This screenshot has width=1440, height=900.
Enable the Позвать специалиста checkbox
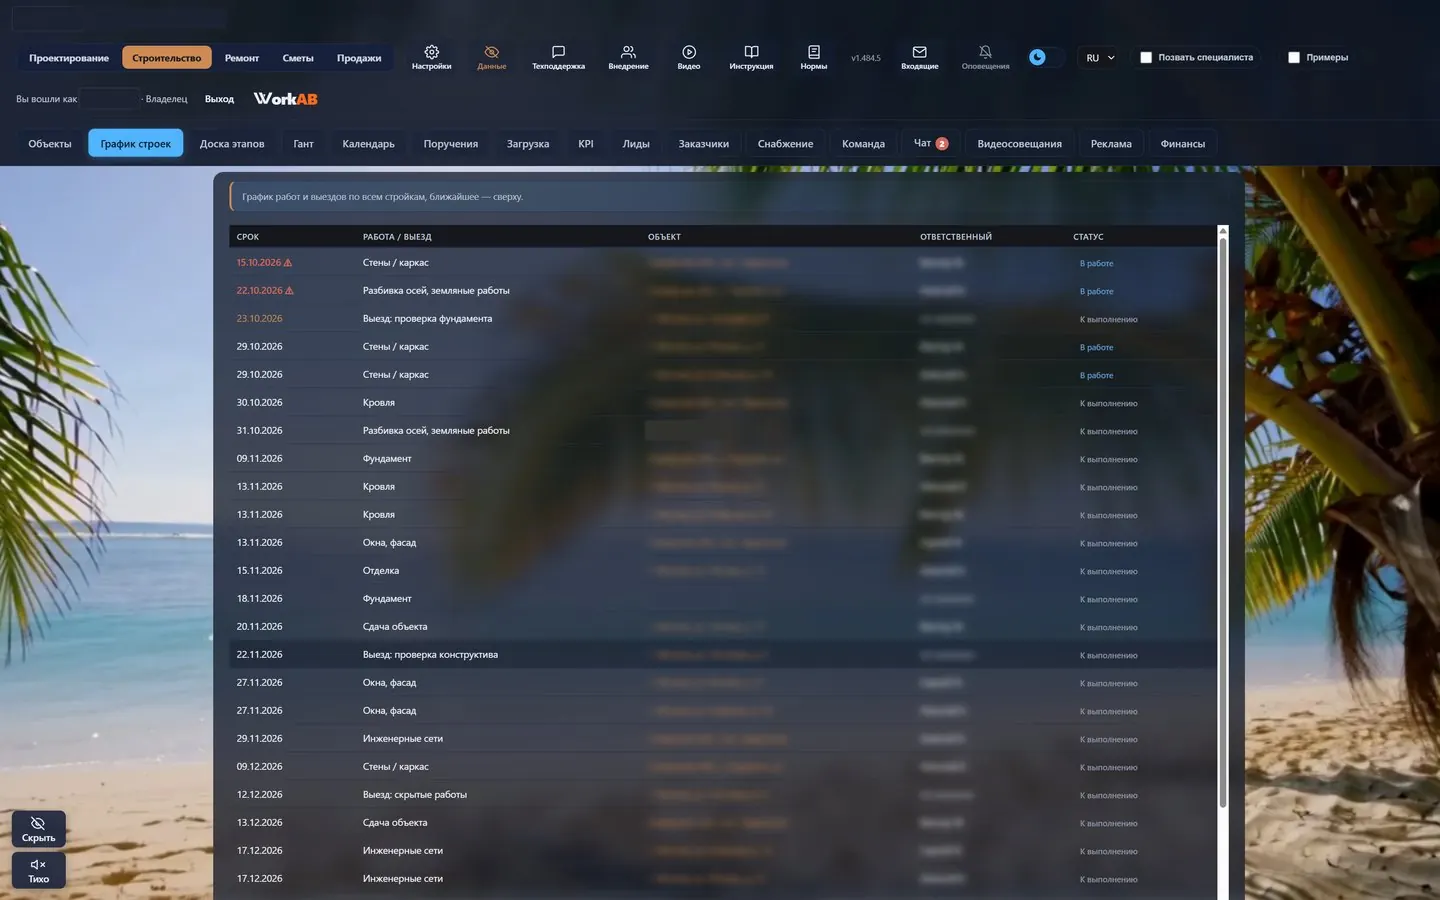pos(1146,58)
